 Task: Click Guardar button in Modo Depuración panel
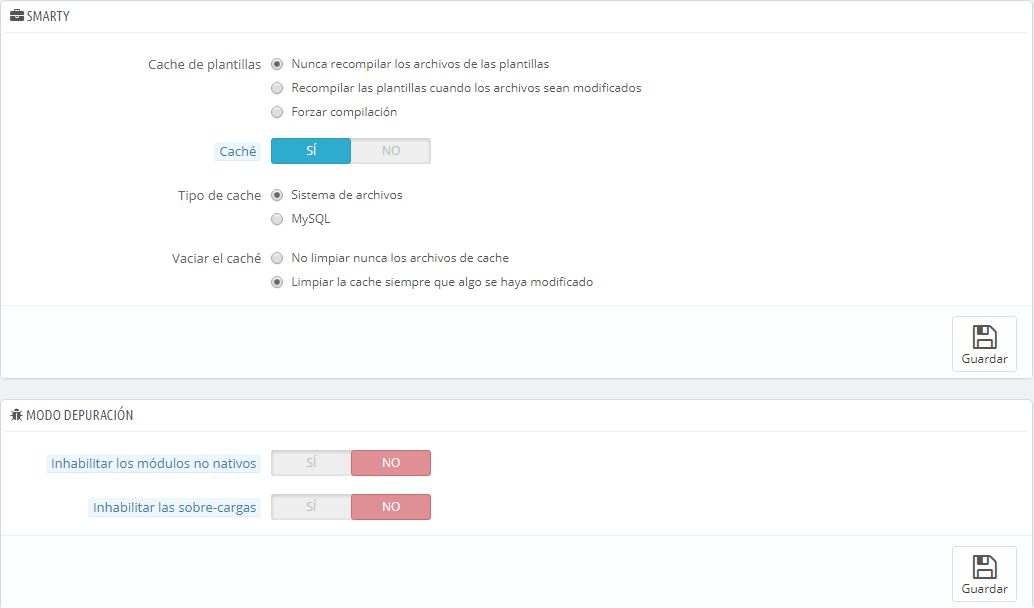pos(984,574)
